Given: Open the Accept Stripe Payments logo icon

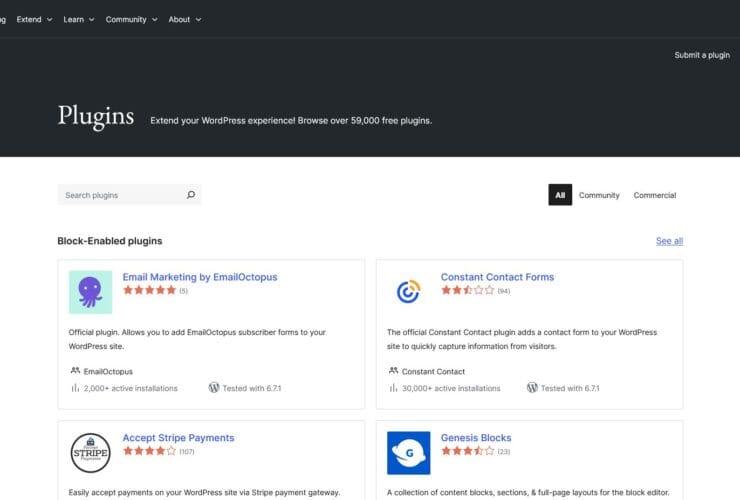Looking at the screenshot, I should (90, 453).
